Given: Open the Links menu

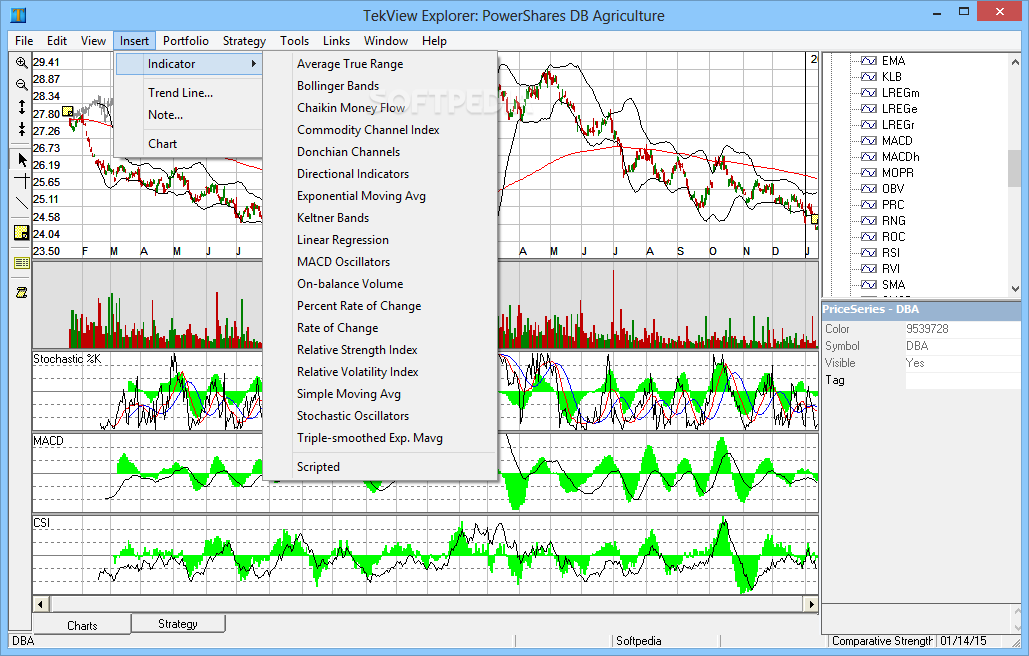Looking at the screenshot, I should click(336, 41).
